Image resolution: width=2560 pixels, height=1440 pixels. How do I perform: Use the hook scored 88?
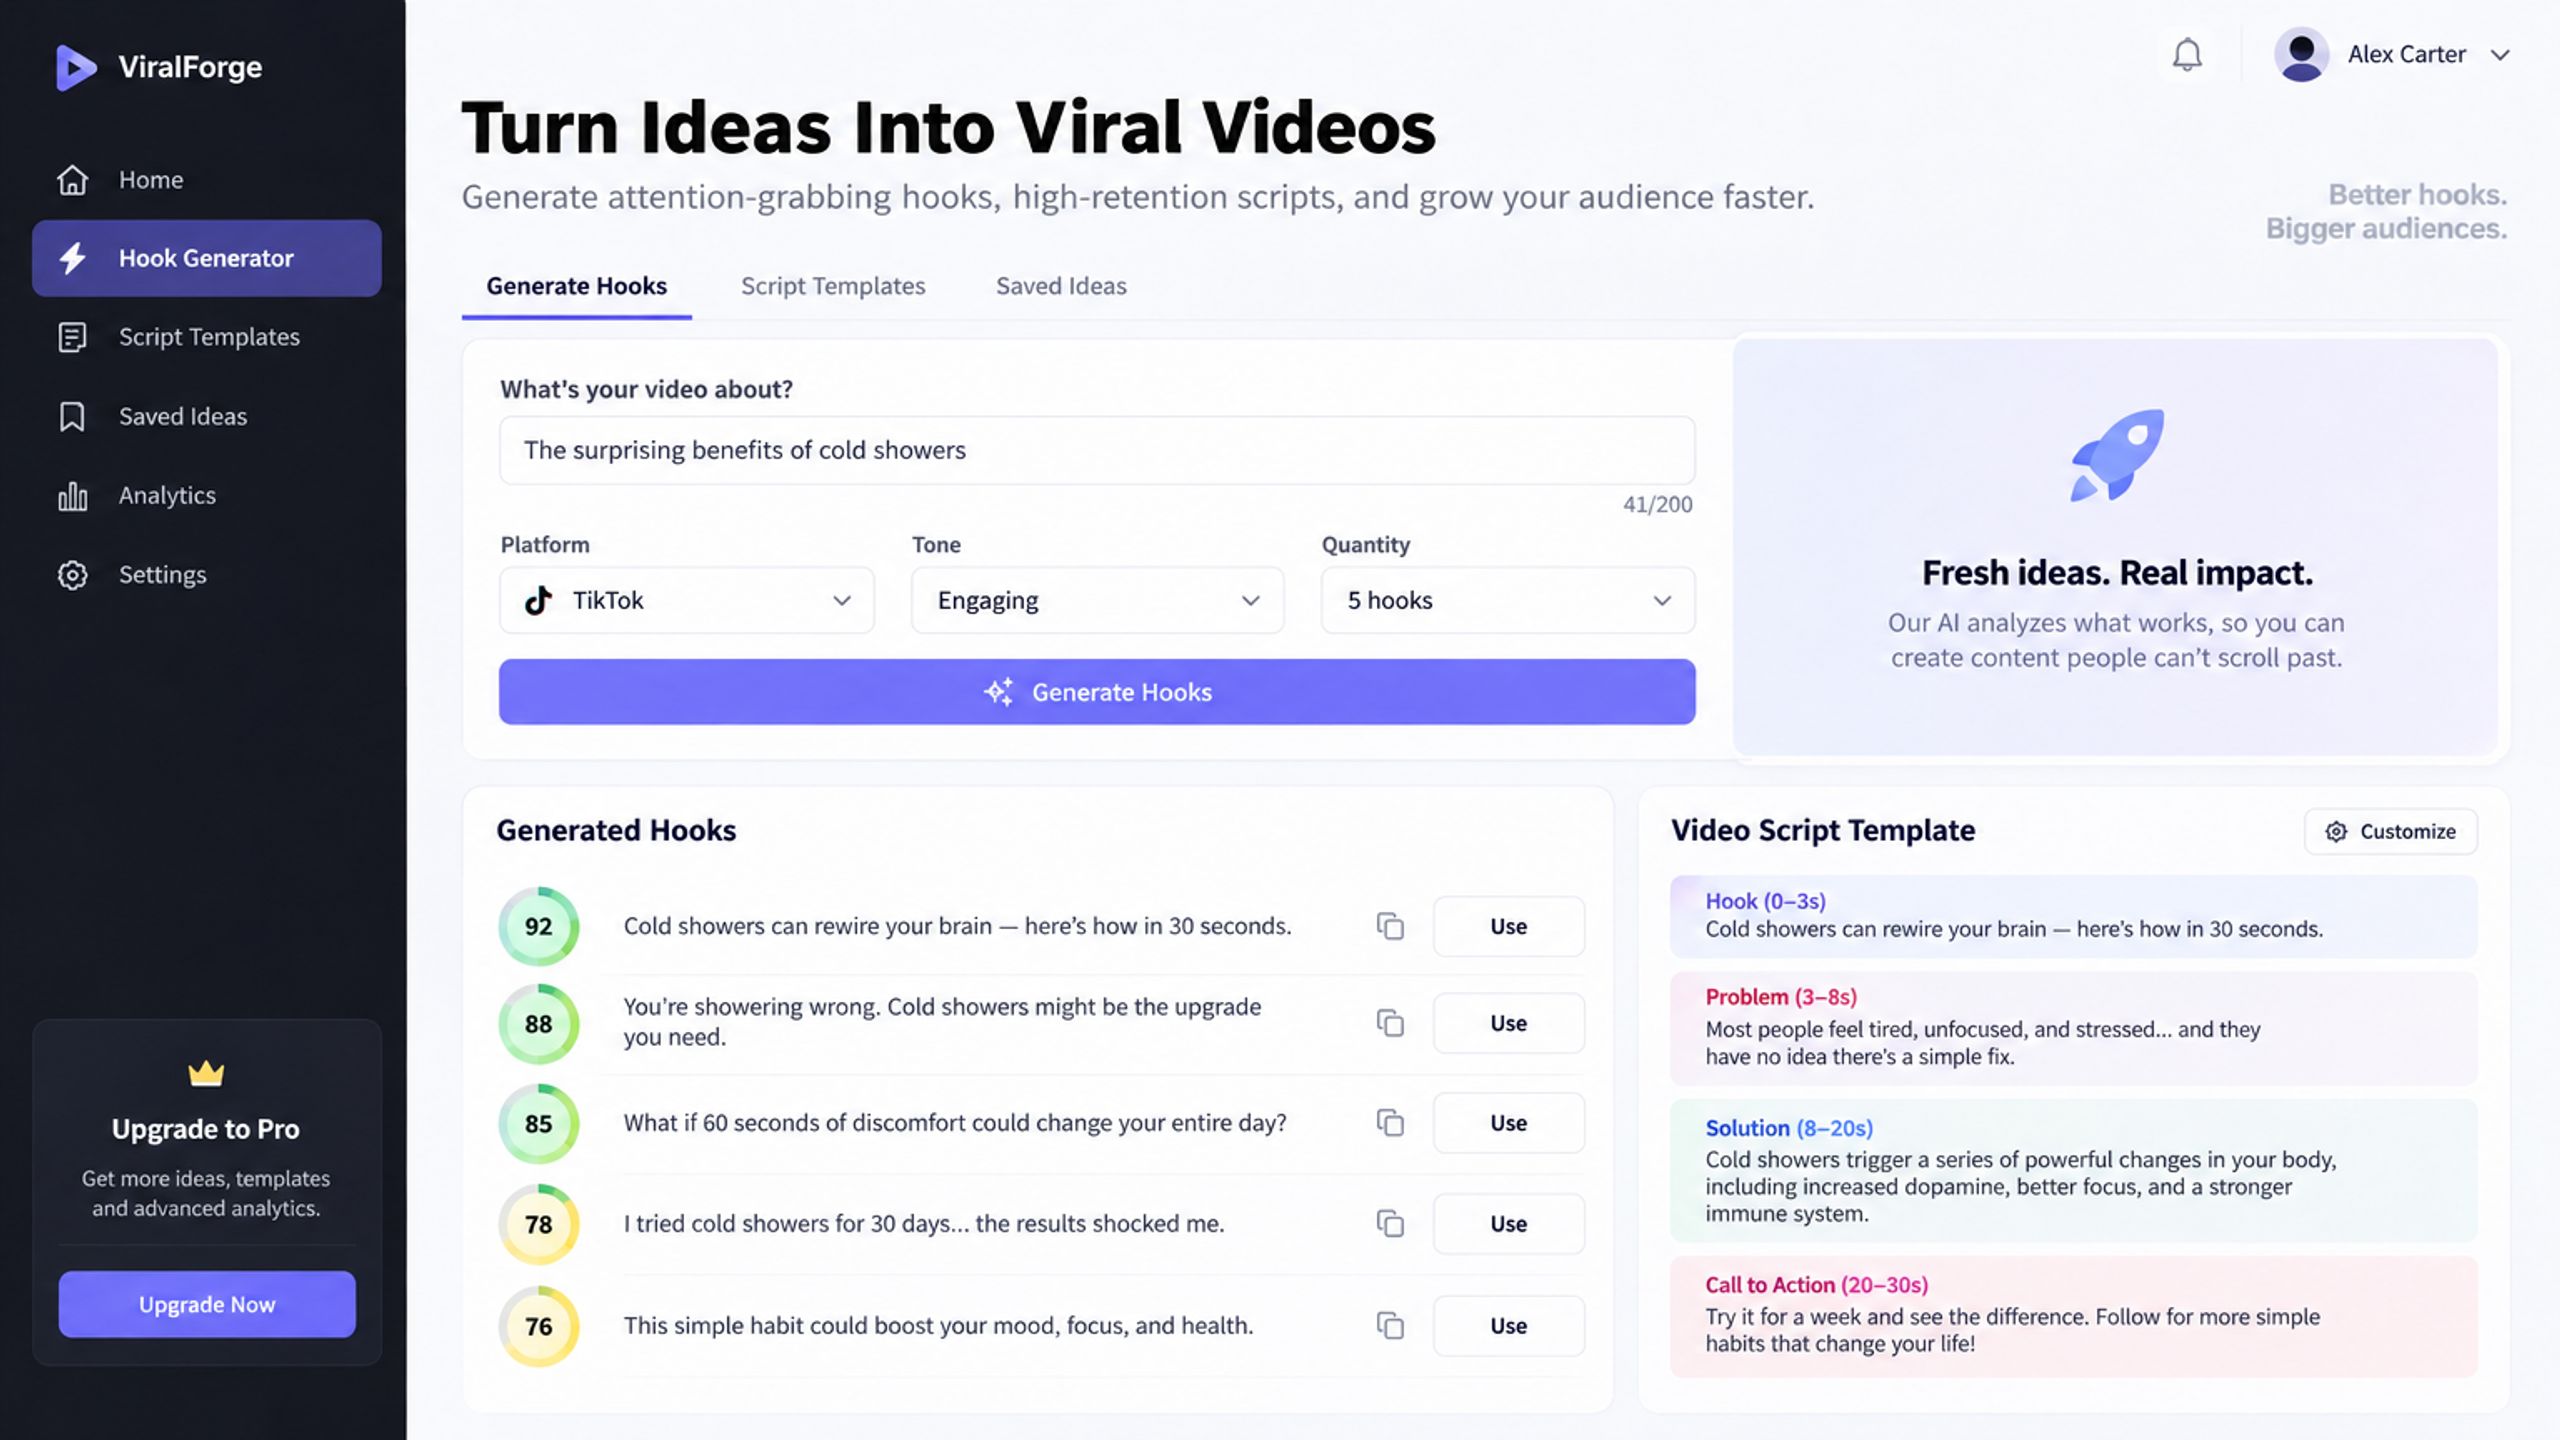point(1509,1023)
